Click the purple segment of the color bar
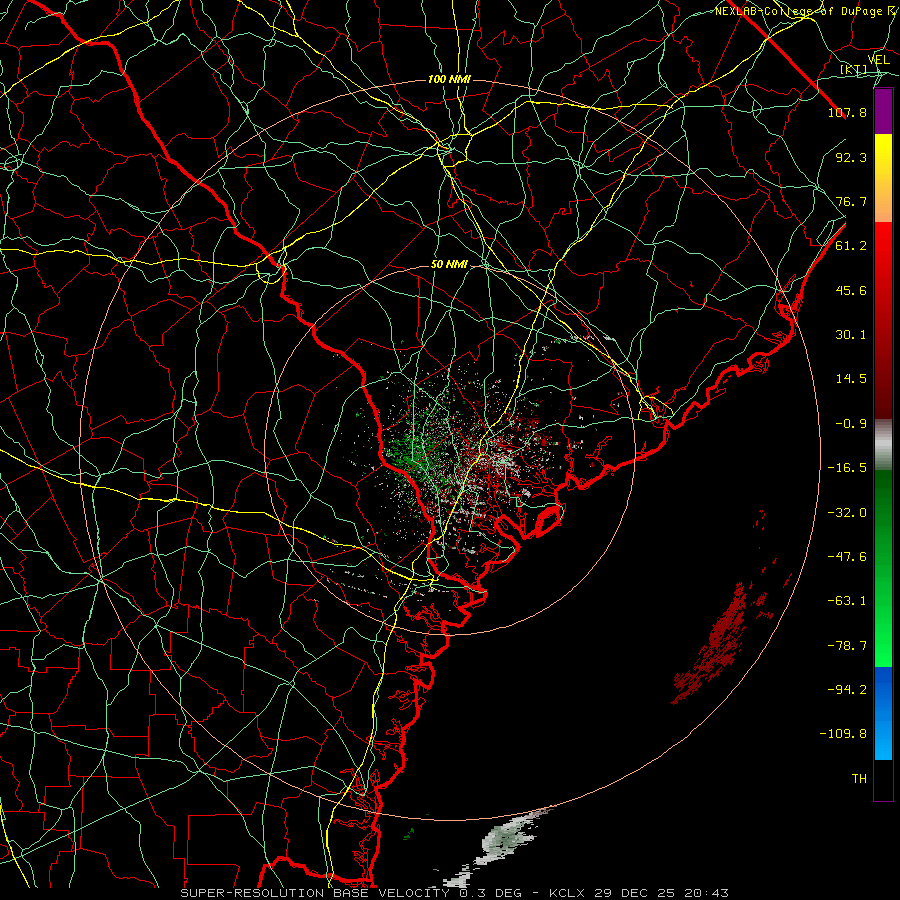Image resolution: width=900 pixels, height=900 pixels. [883, 112]
